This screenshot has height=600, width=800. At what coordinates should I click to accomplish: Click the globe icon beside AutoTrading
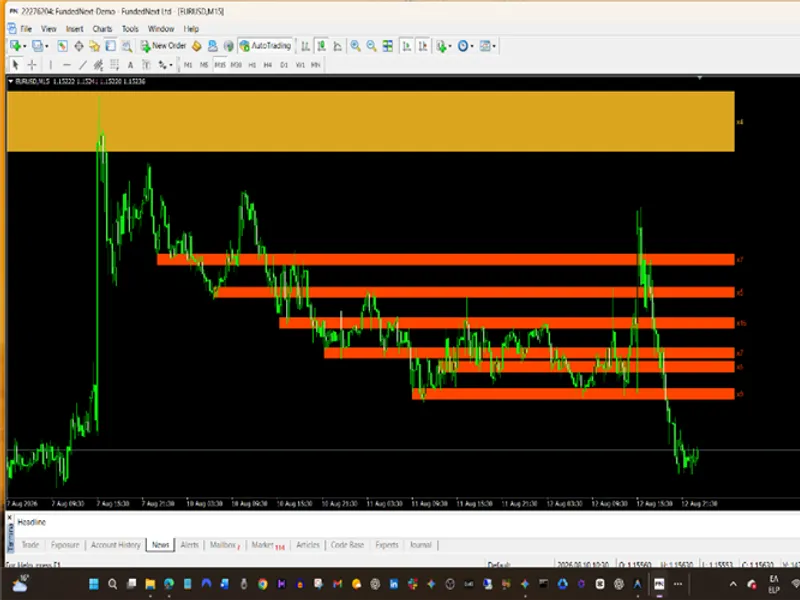pos(229,46)
